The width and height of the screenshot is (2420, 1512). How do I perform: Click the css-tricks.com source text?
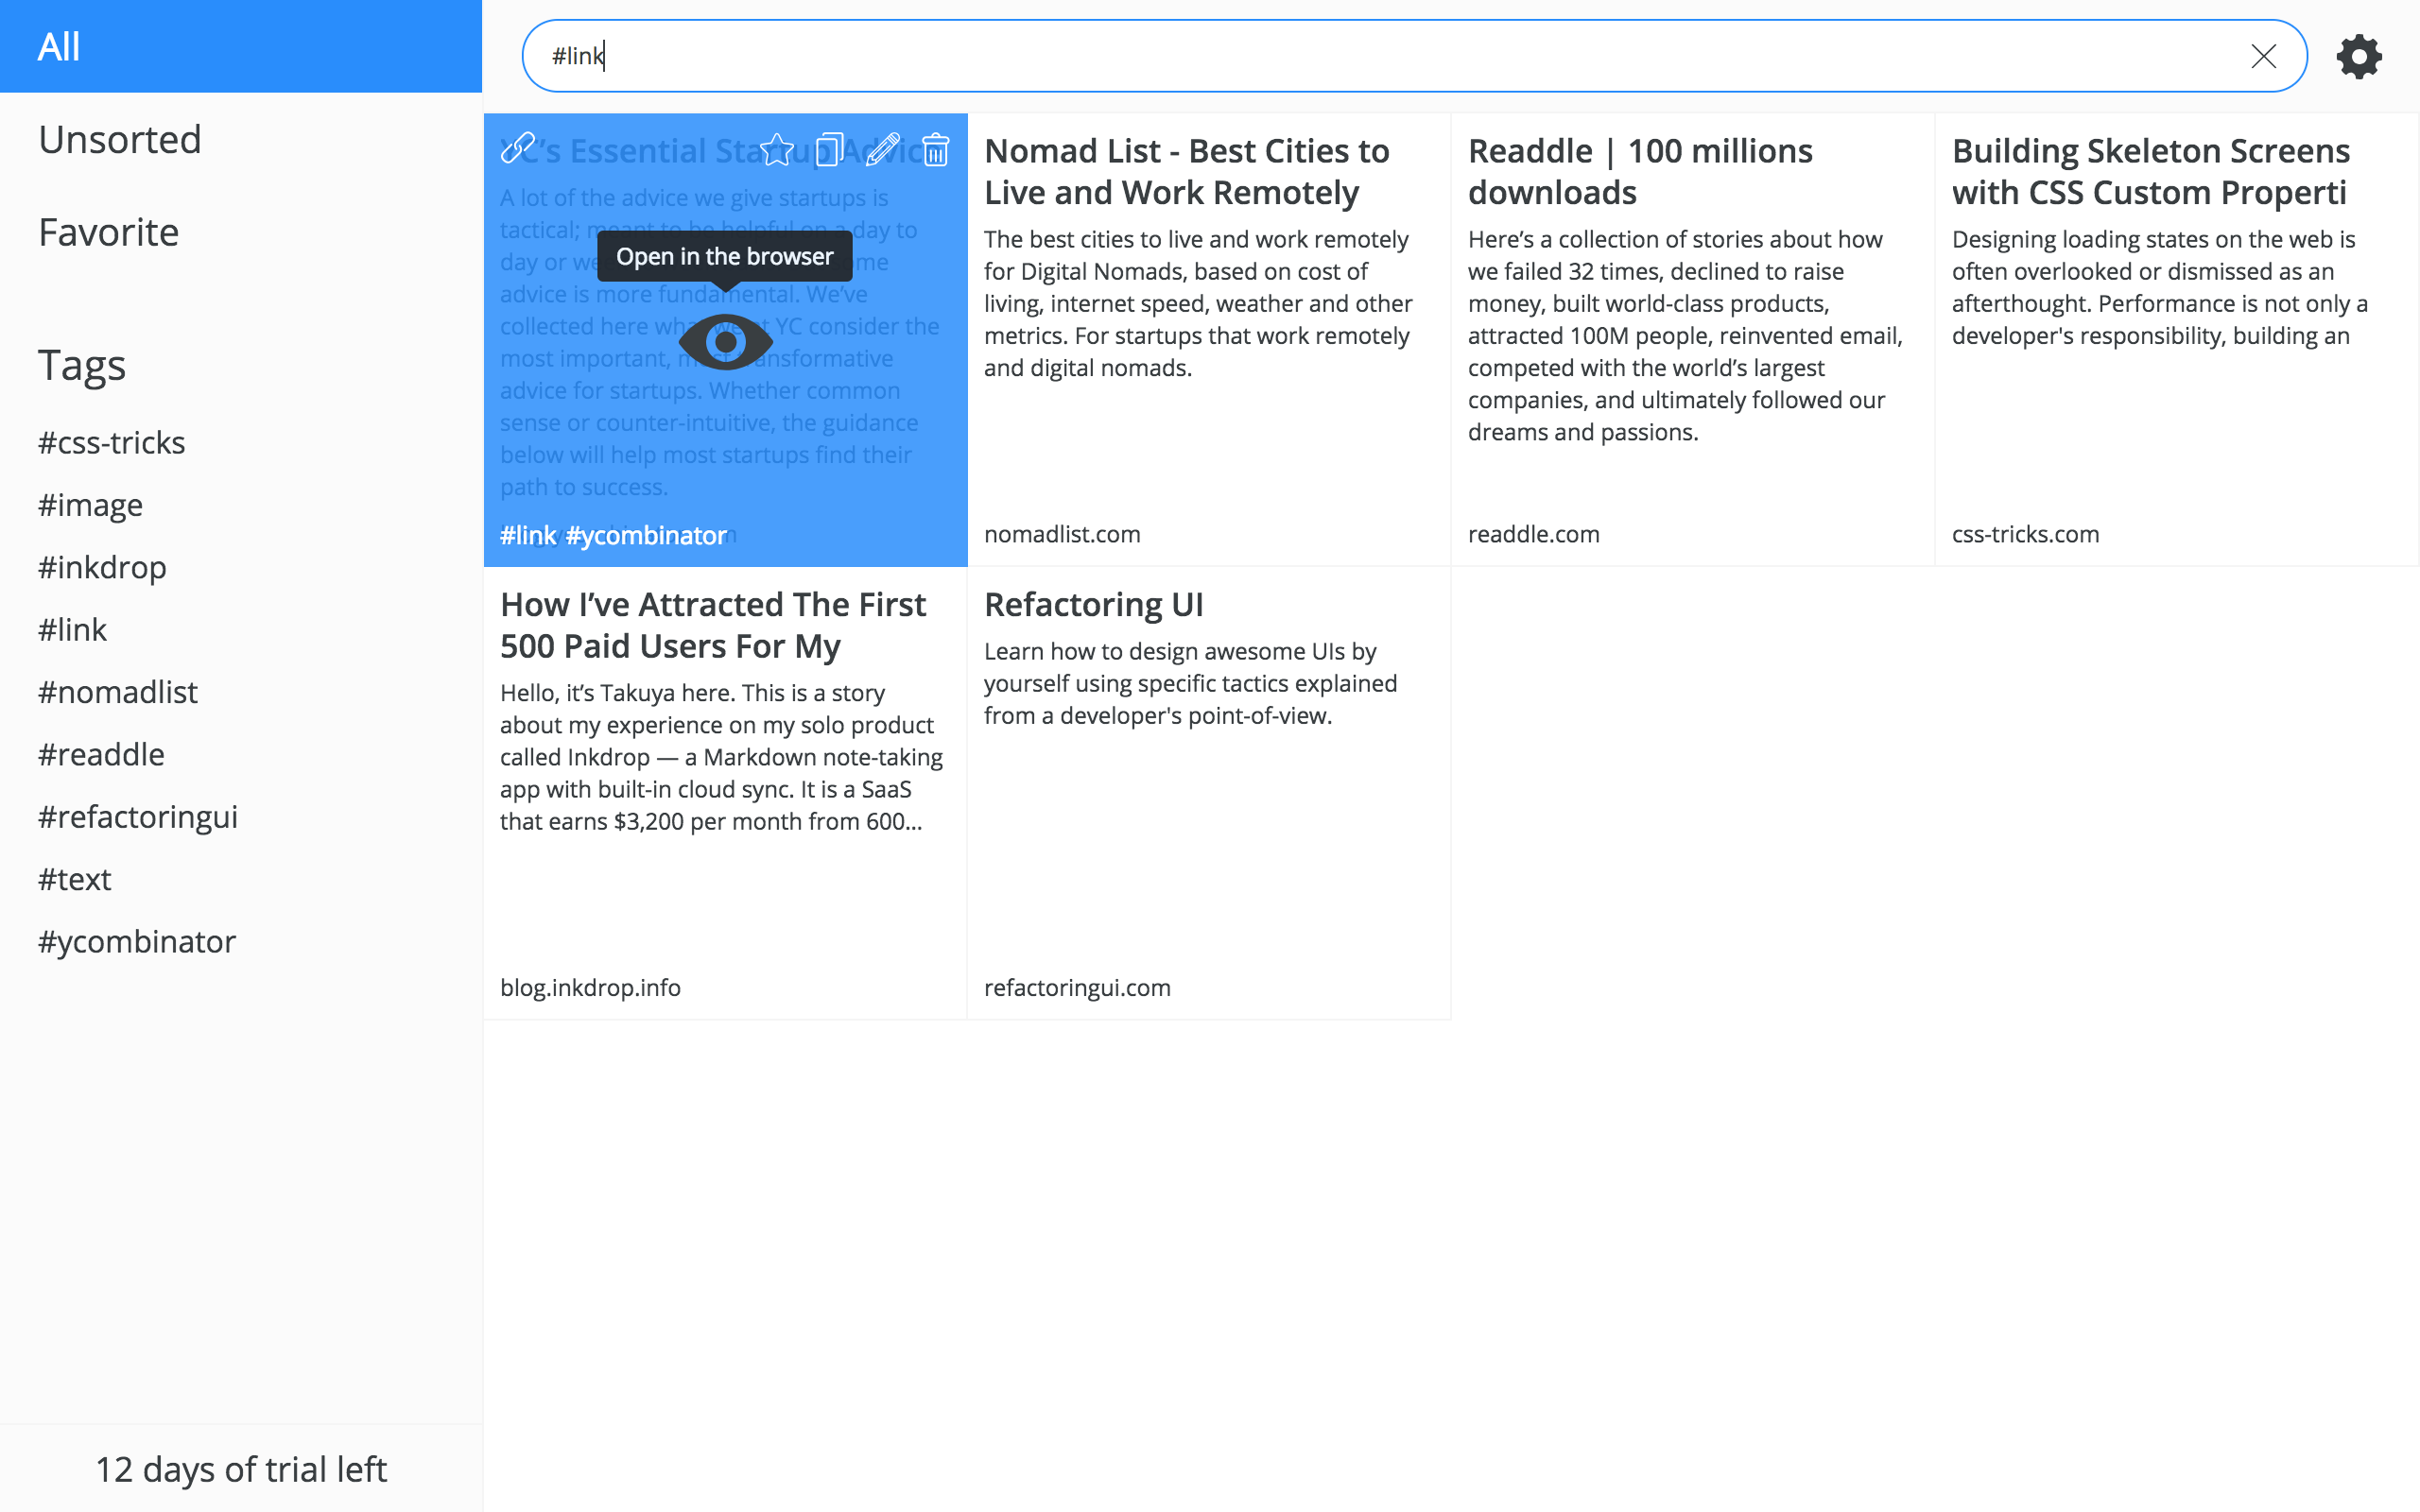click(2026, 534)
